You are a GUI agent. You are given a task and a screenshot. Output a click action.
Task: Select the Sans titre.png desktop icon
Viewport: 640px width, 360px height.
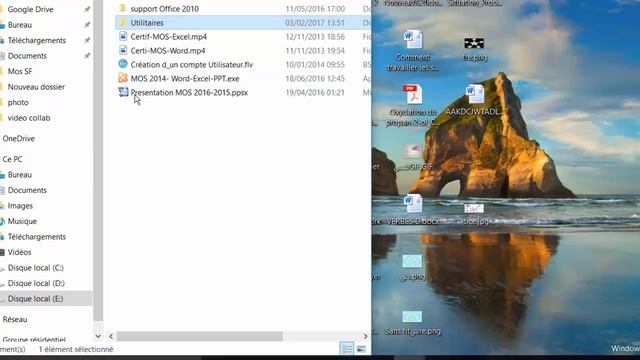(412, 317)
